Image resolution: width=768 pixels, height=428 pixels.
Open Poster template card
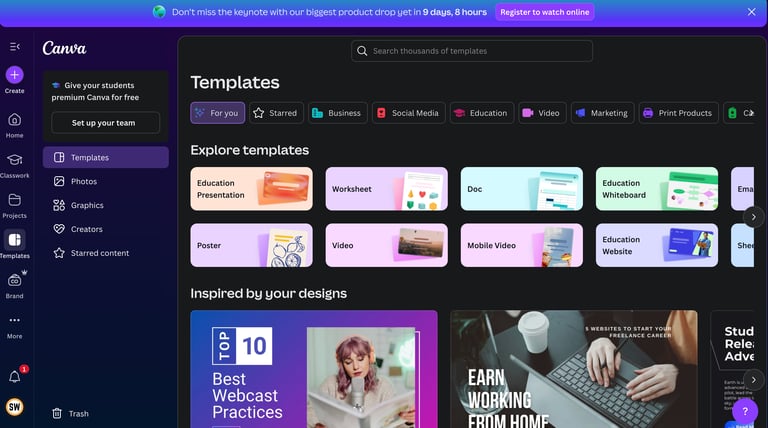click(251, 245)
